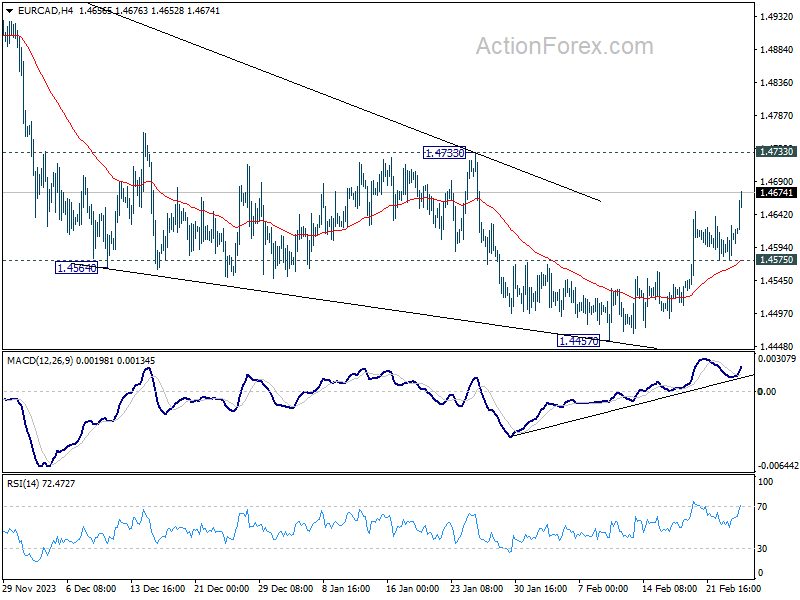
Task: Click the 16 Jan 00:00 time label
Action: click(413, 588)
